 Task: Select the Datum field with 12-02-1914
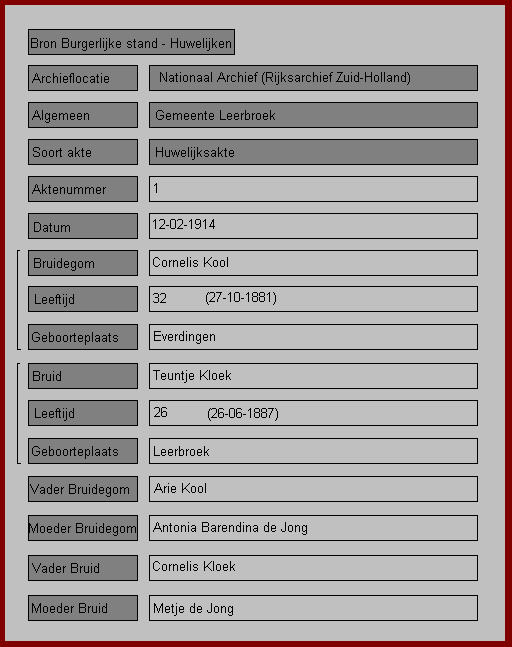point(313,226)
